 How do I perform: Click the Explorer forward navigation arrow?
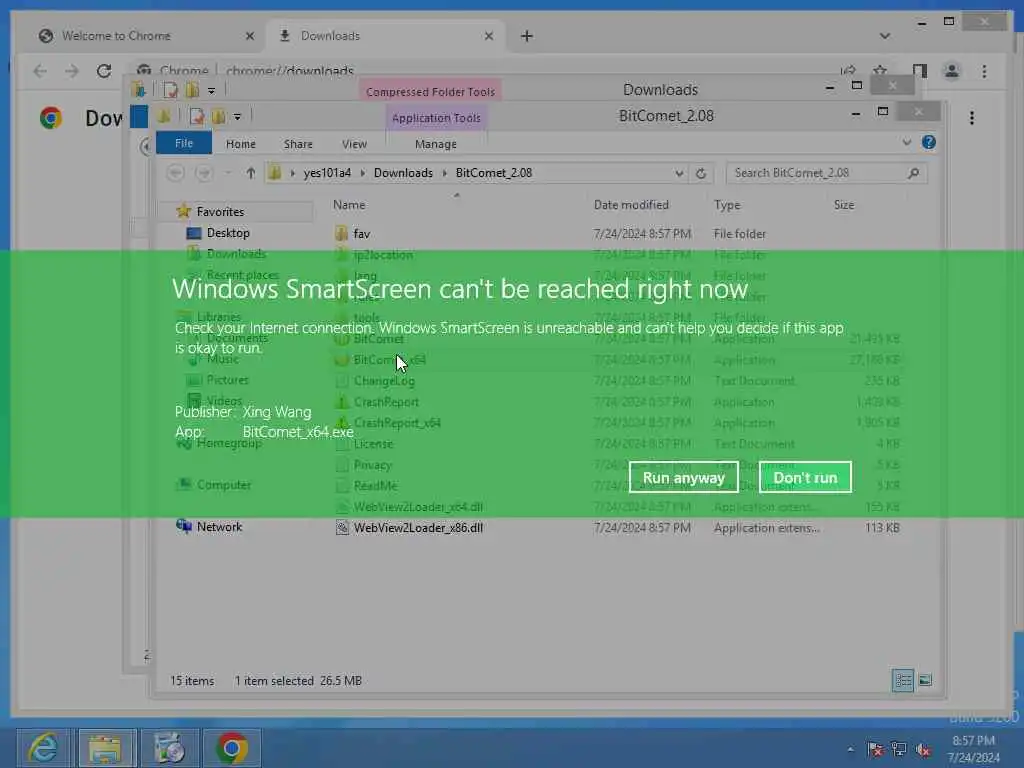204,173
